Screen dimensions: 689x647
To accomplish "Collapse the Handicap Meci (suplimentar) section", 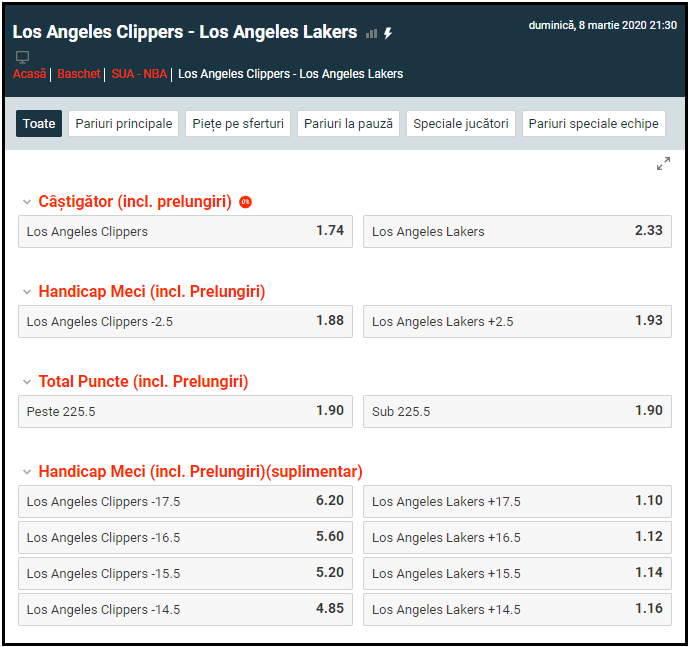I will click(x=27, y=472).
